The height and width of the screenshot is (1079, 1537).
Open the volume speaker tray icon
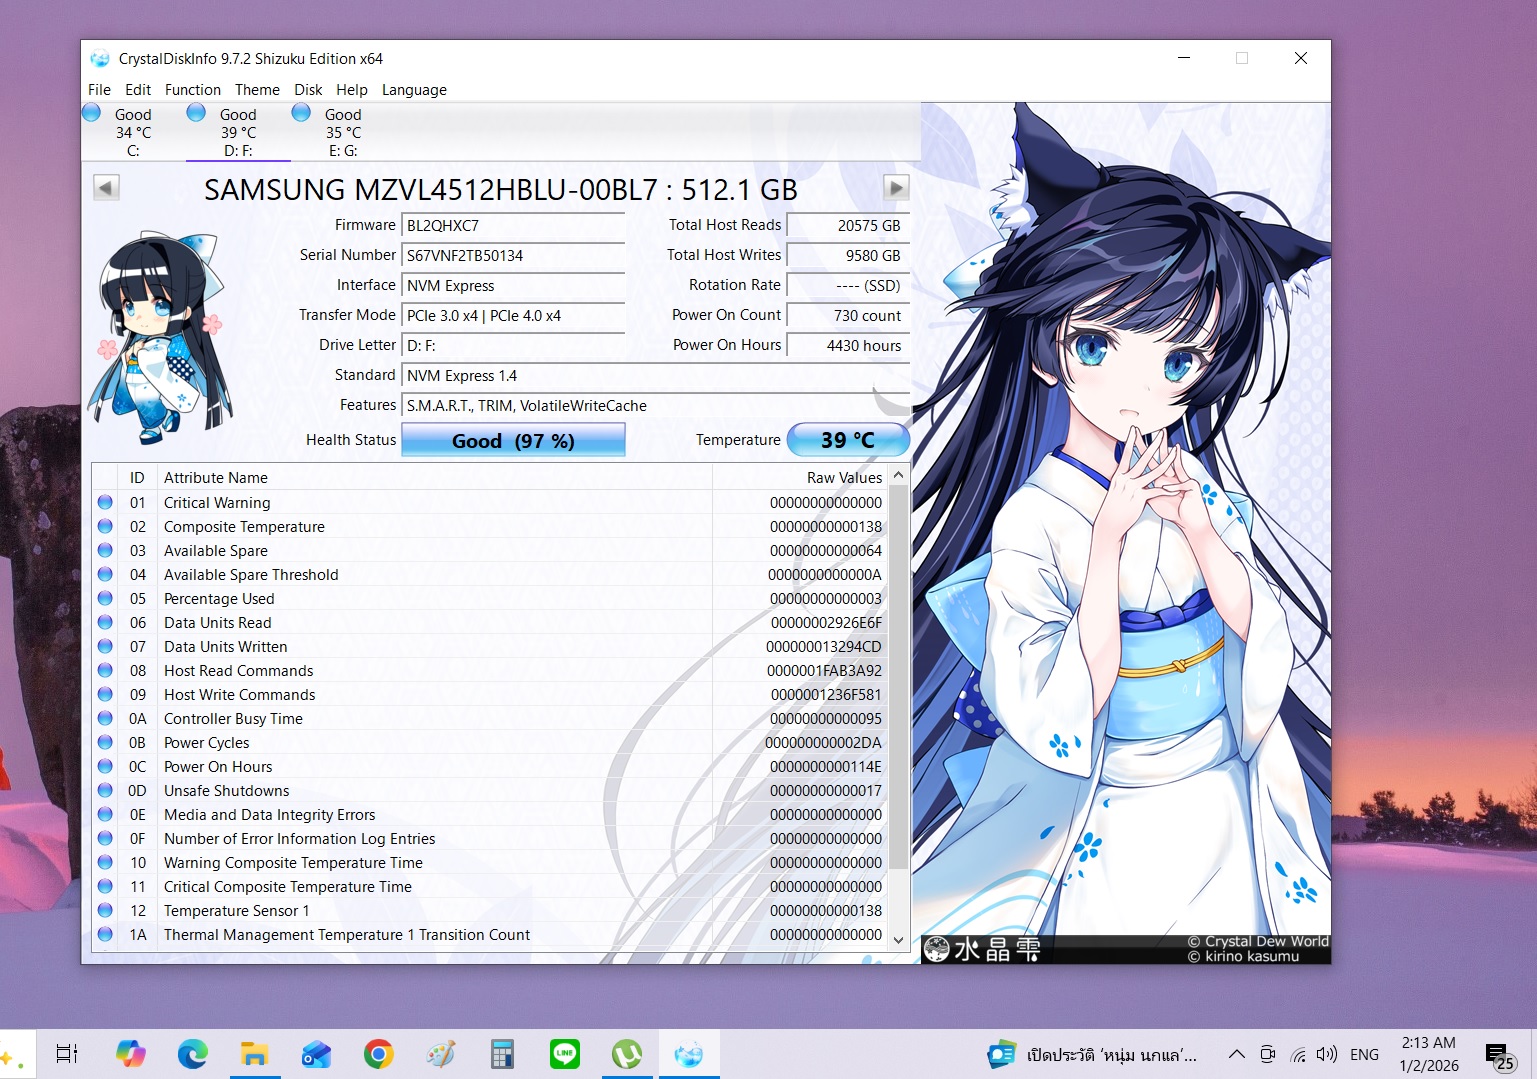click(1326, 1054)
